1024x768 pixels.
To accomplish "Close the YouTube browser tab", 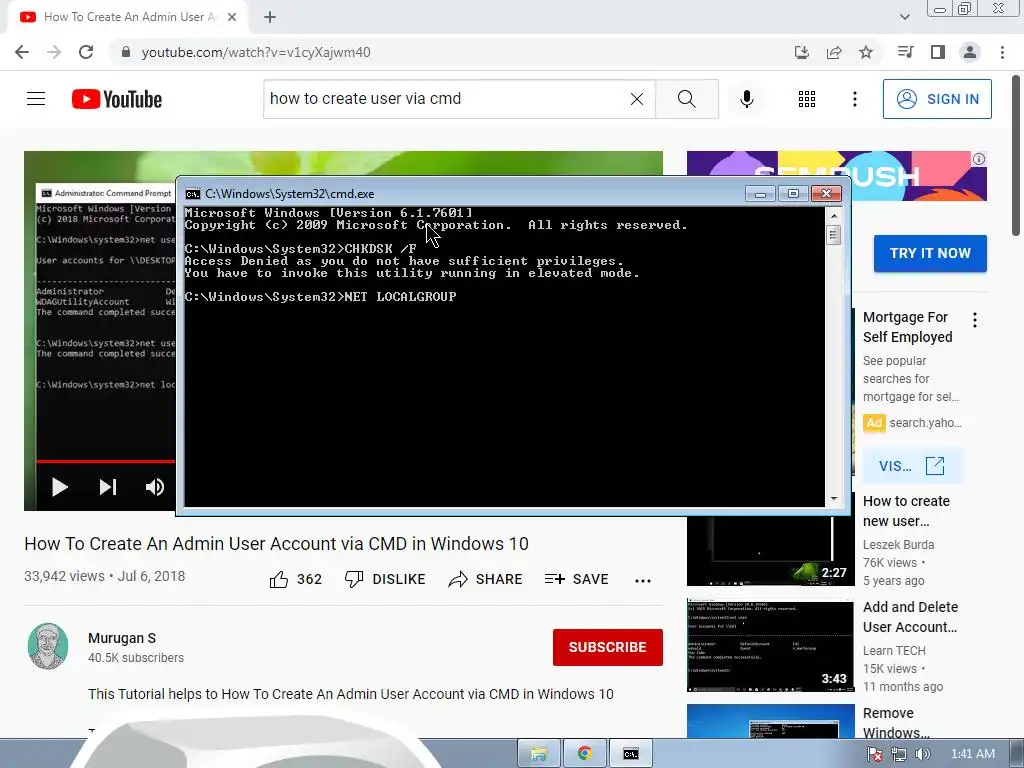I will click(232, 17).
